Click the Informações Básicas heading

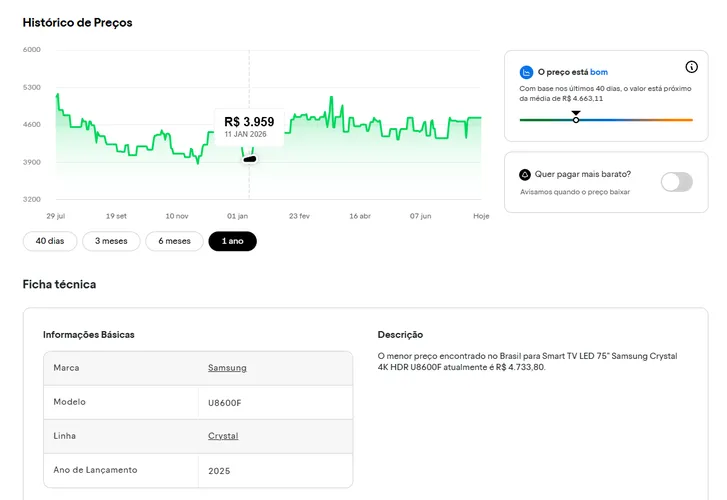click(89, 335)
